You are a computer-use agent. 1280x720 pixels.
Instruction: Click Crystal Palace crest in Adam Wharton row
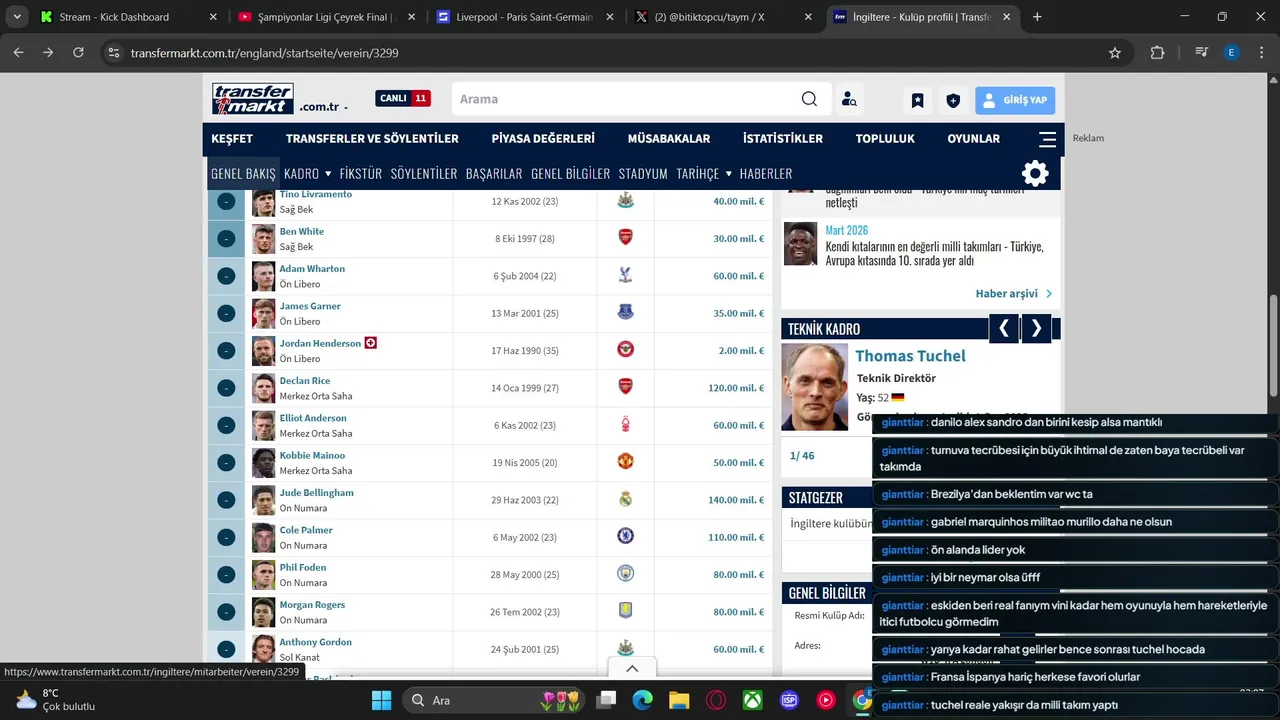click(625, 275)
